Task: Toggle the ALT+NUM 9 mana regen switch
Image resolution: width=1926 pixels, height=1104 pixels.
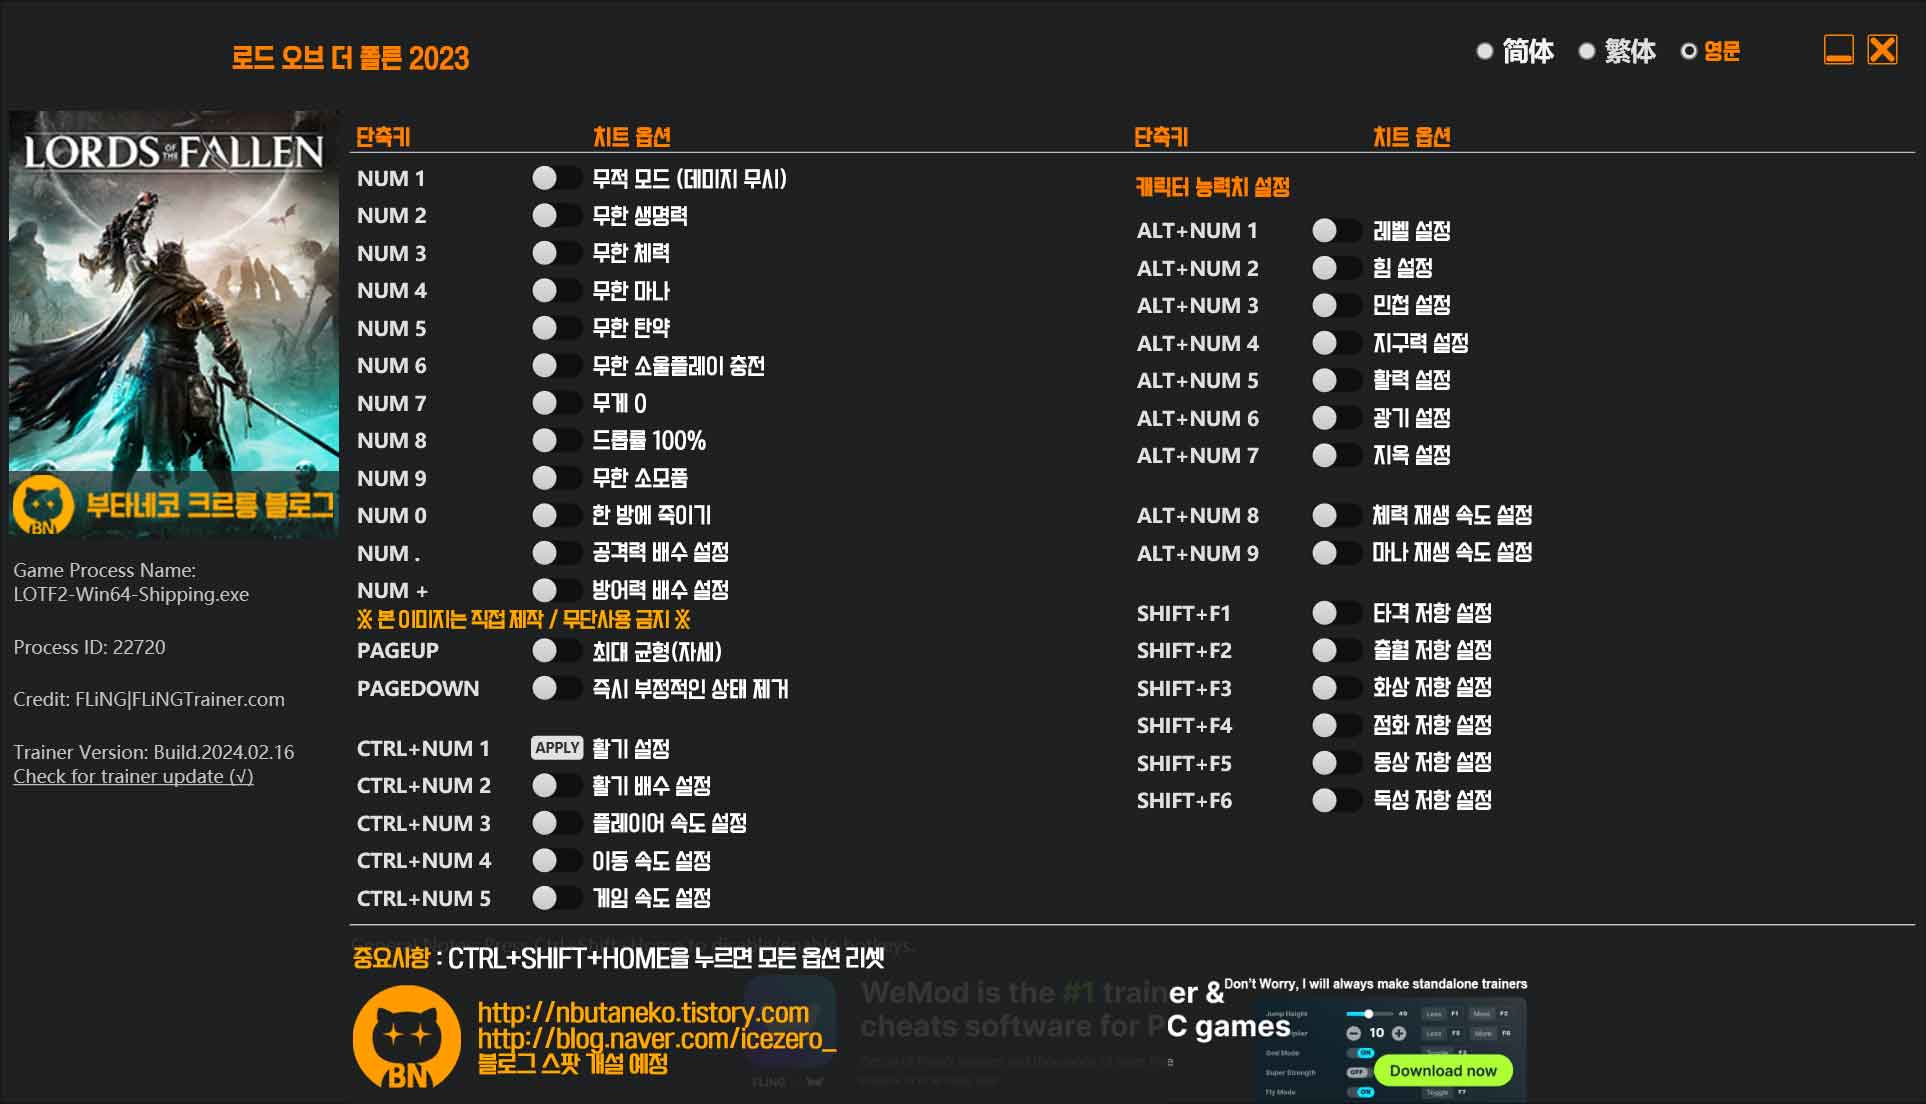Action: tap(1336, 553)
